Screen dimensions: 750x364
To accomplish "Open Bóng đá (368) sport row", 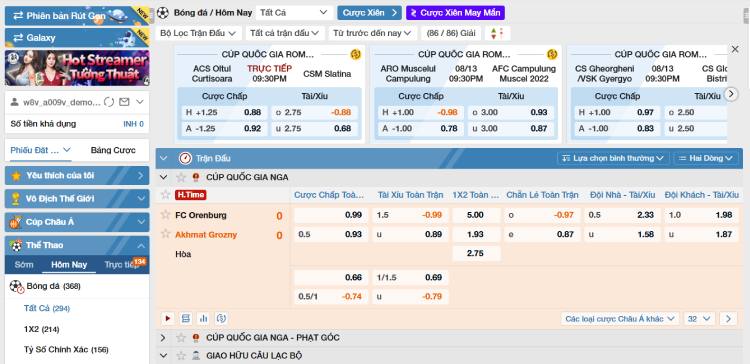I will [x=77, y=286].
